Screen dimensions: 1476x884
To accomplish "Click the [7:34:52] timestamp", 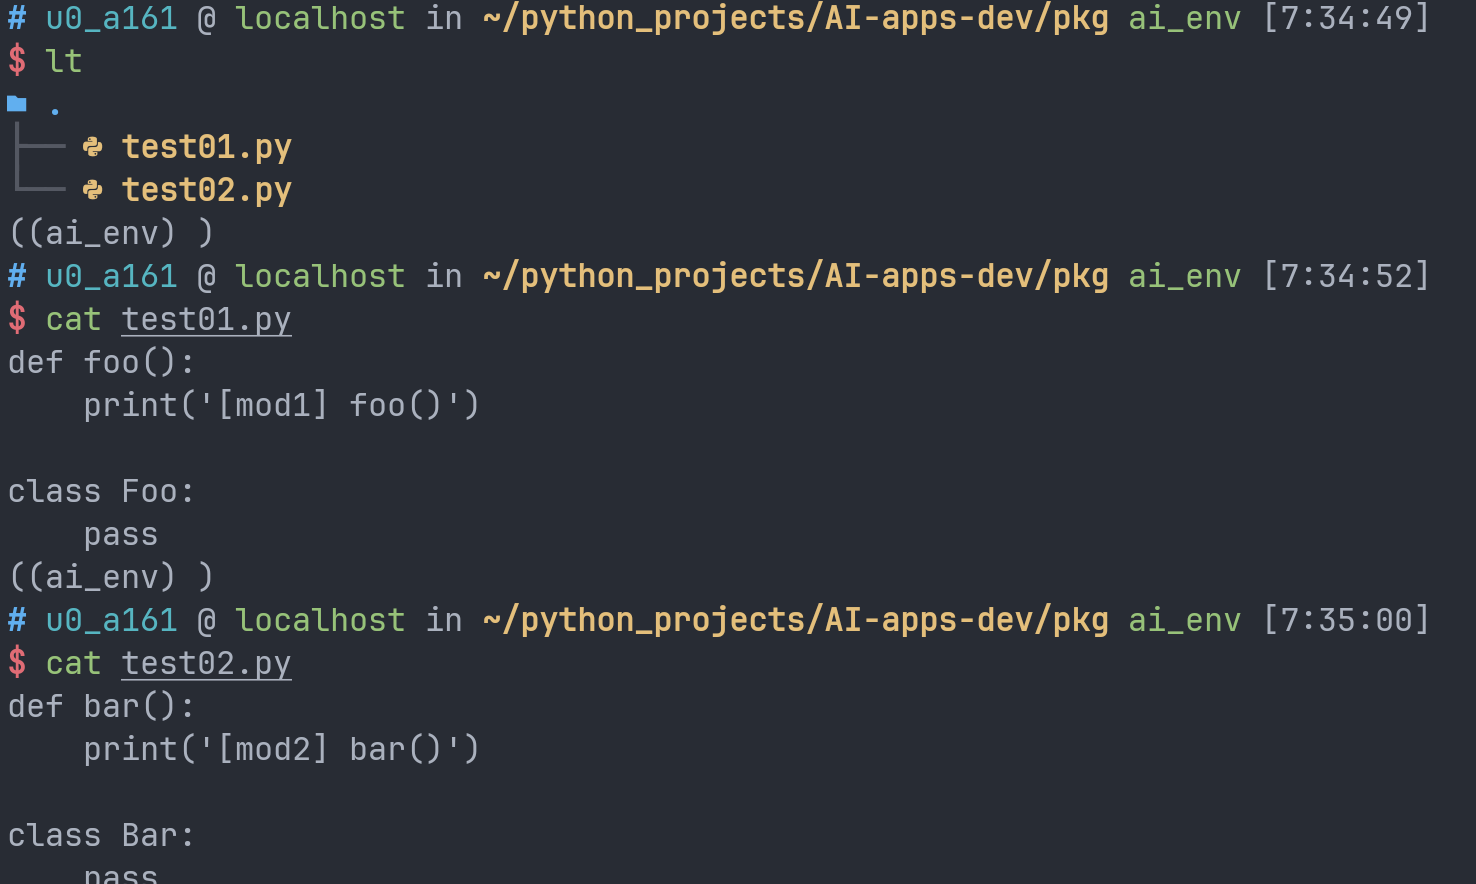I will click(x=1346, y=276).
